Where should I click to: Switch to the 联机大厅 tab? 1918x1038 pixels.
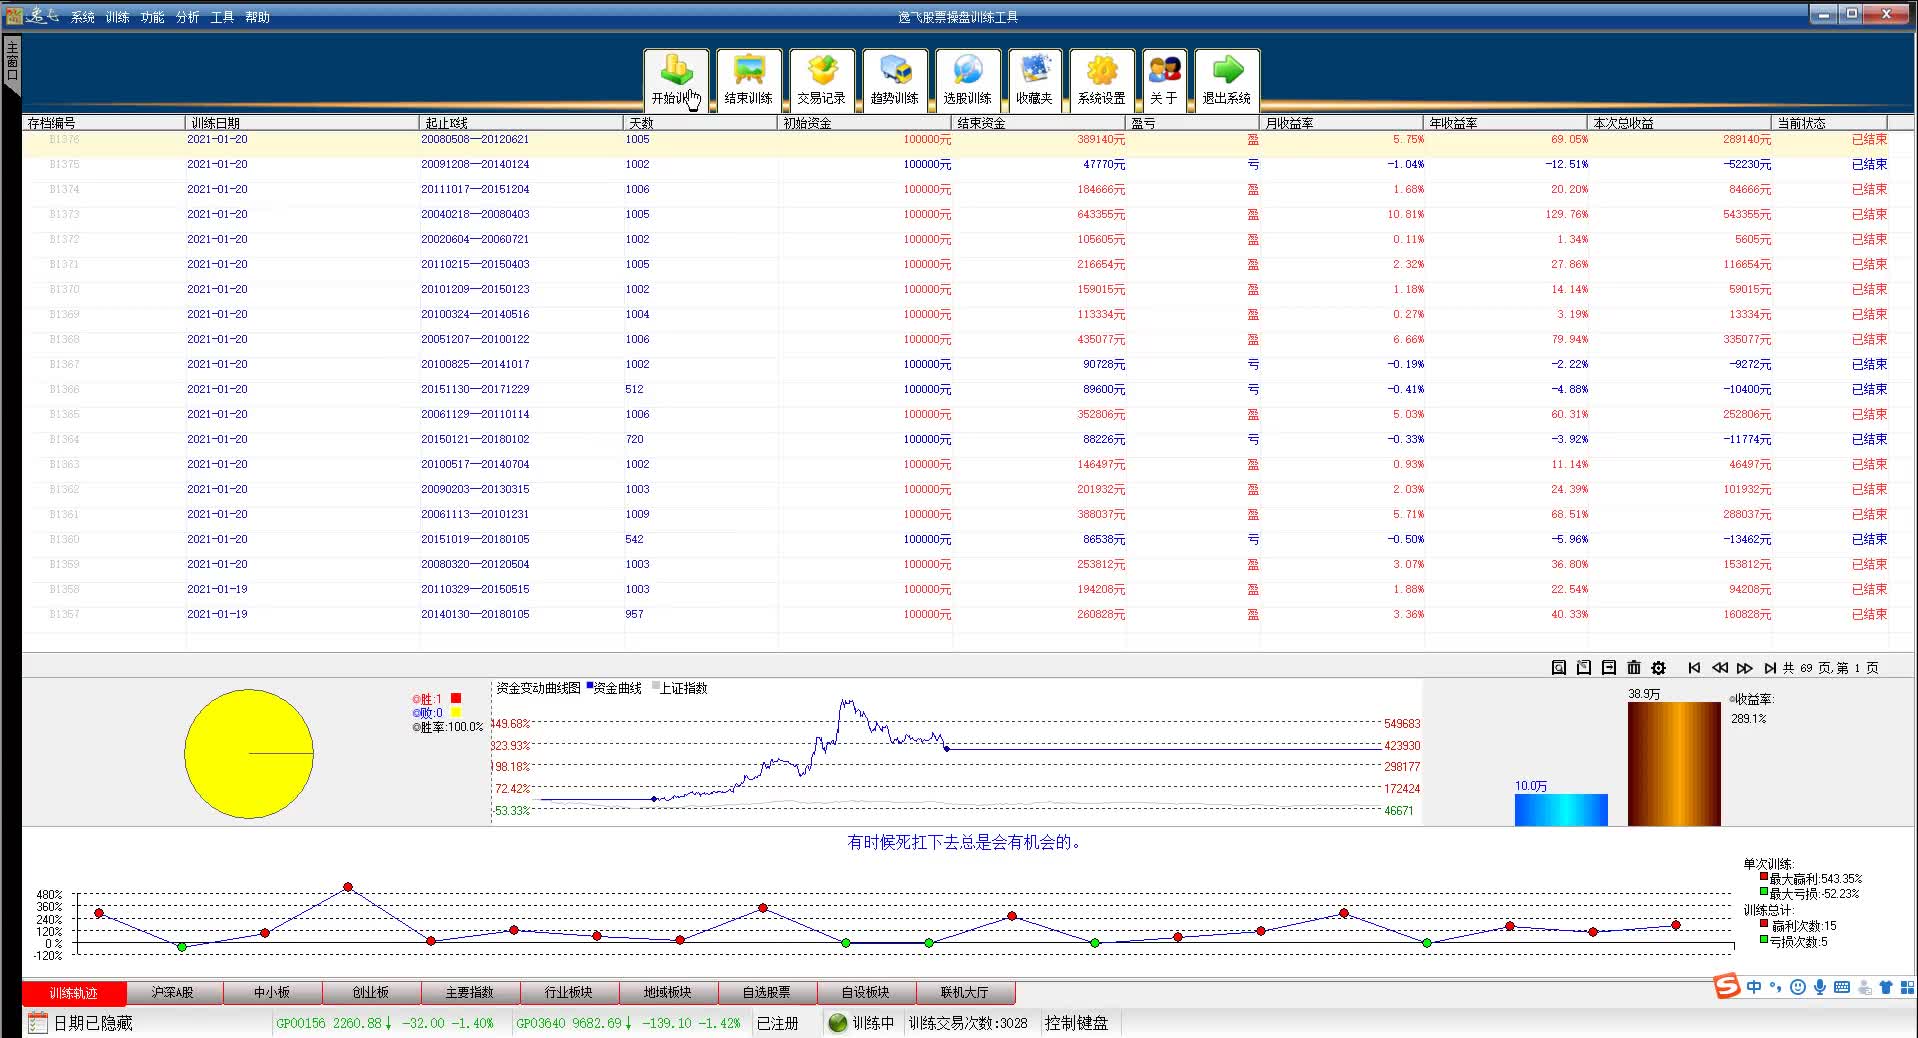[965, 993]
